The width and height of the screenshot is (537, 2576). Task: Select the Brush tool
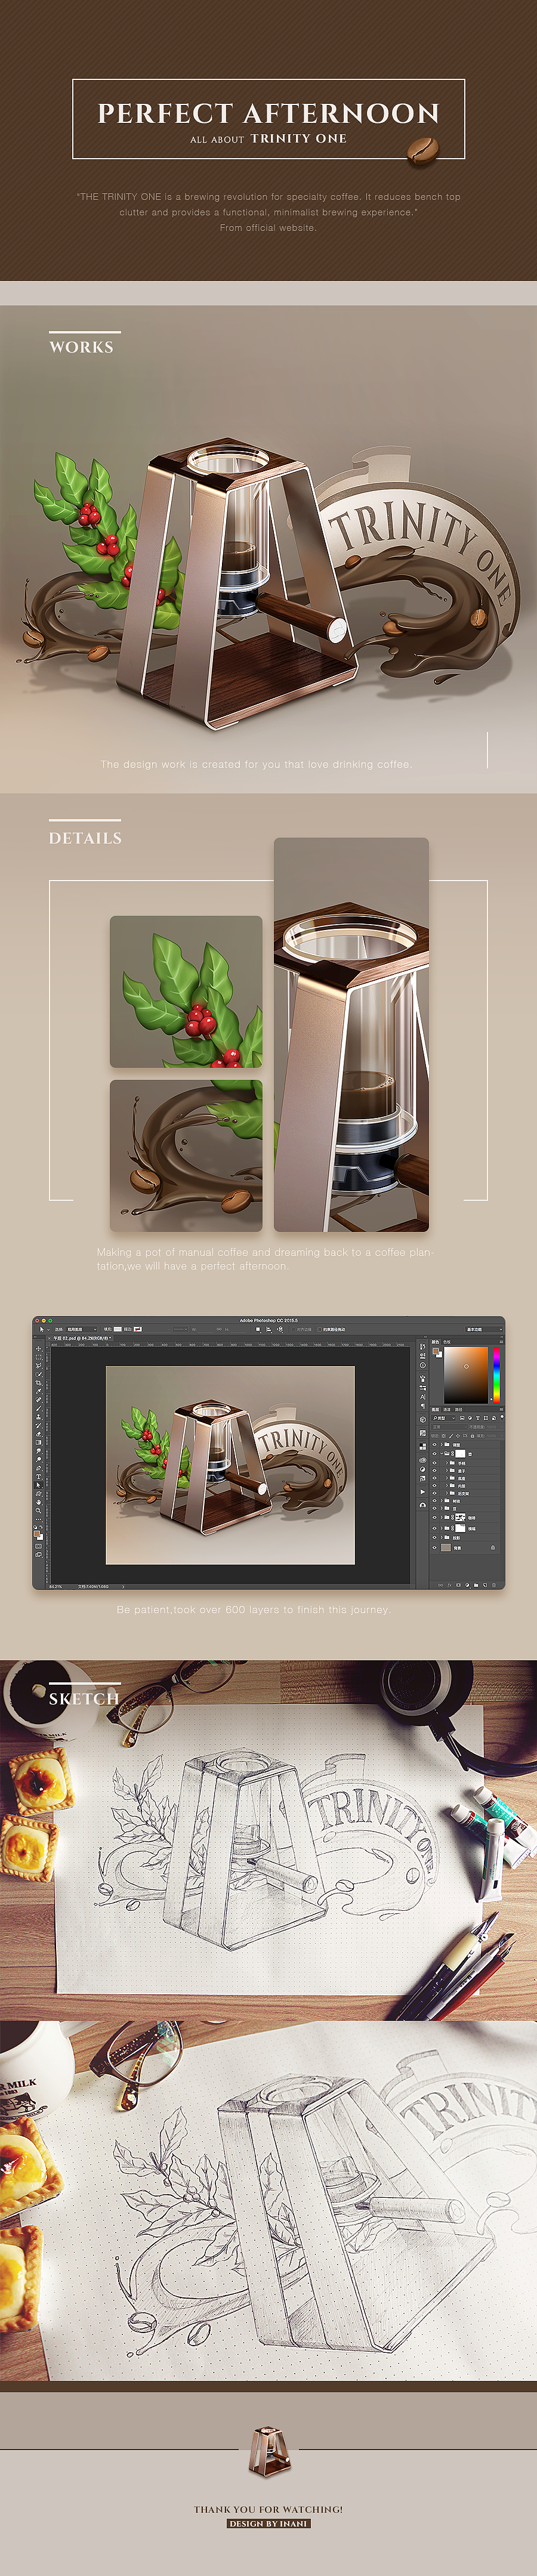(x=39, y=1408)
